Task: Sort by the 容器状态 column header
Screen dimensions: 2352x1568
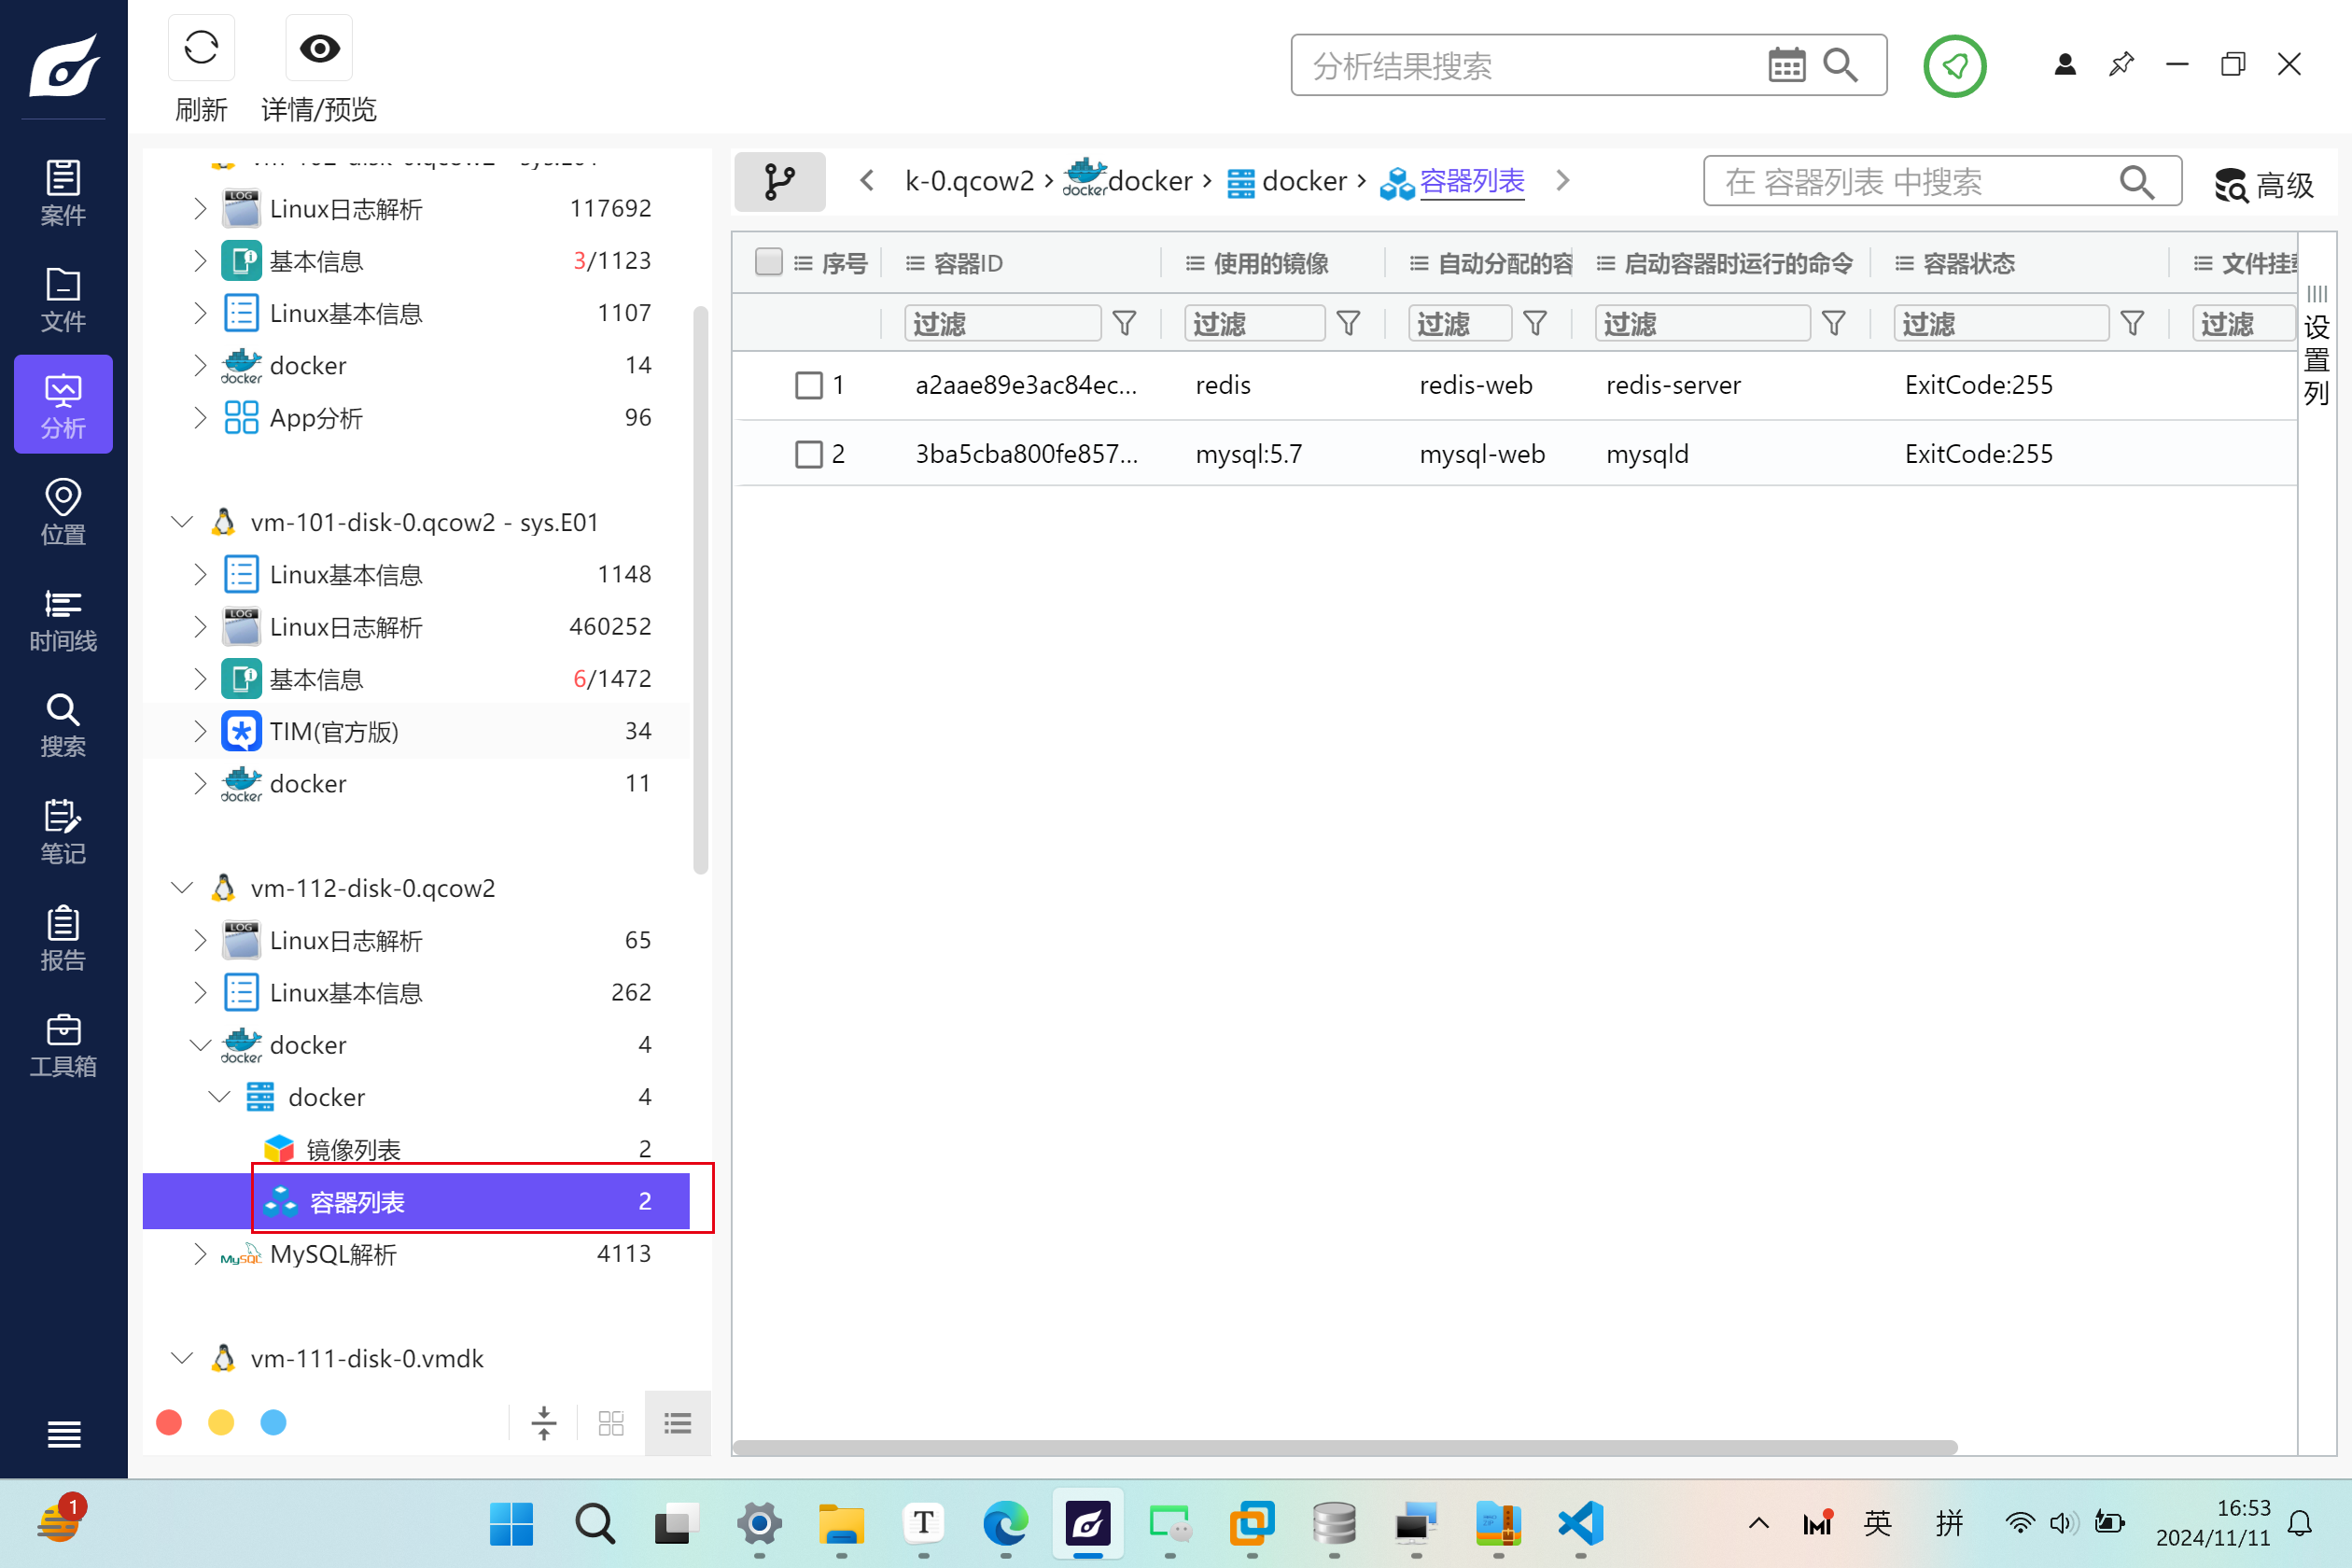Action: point(1968,263)
